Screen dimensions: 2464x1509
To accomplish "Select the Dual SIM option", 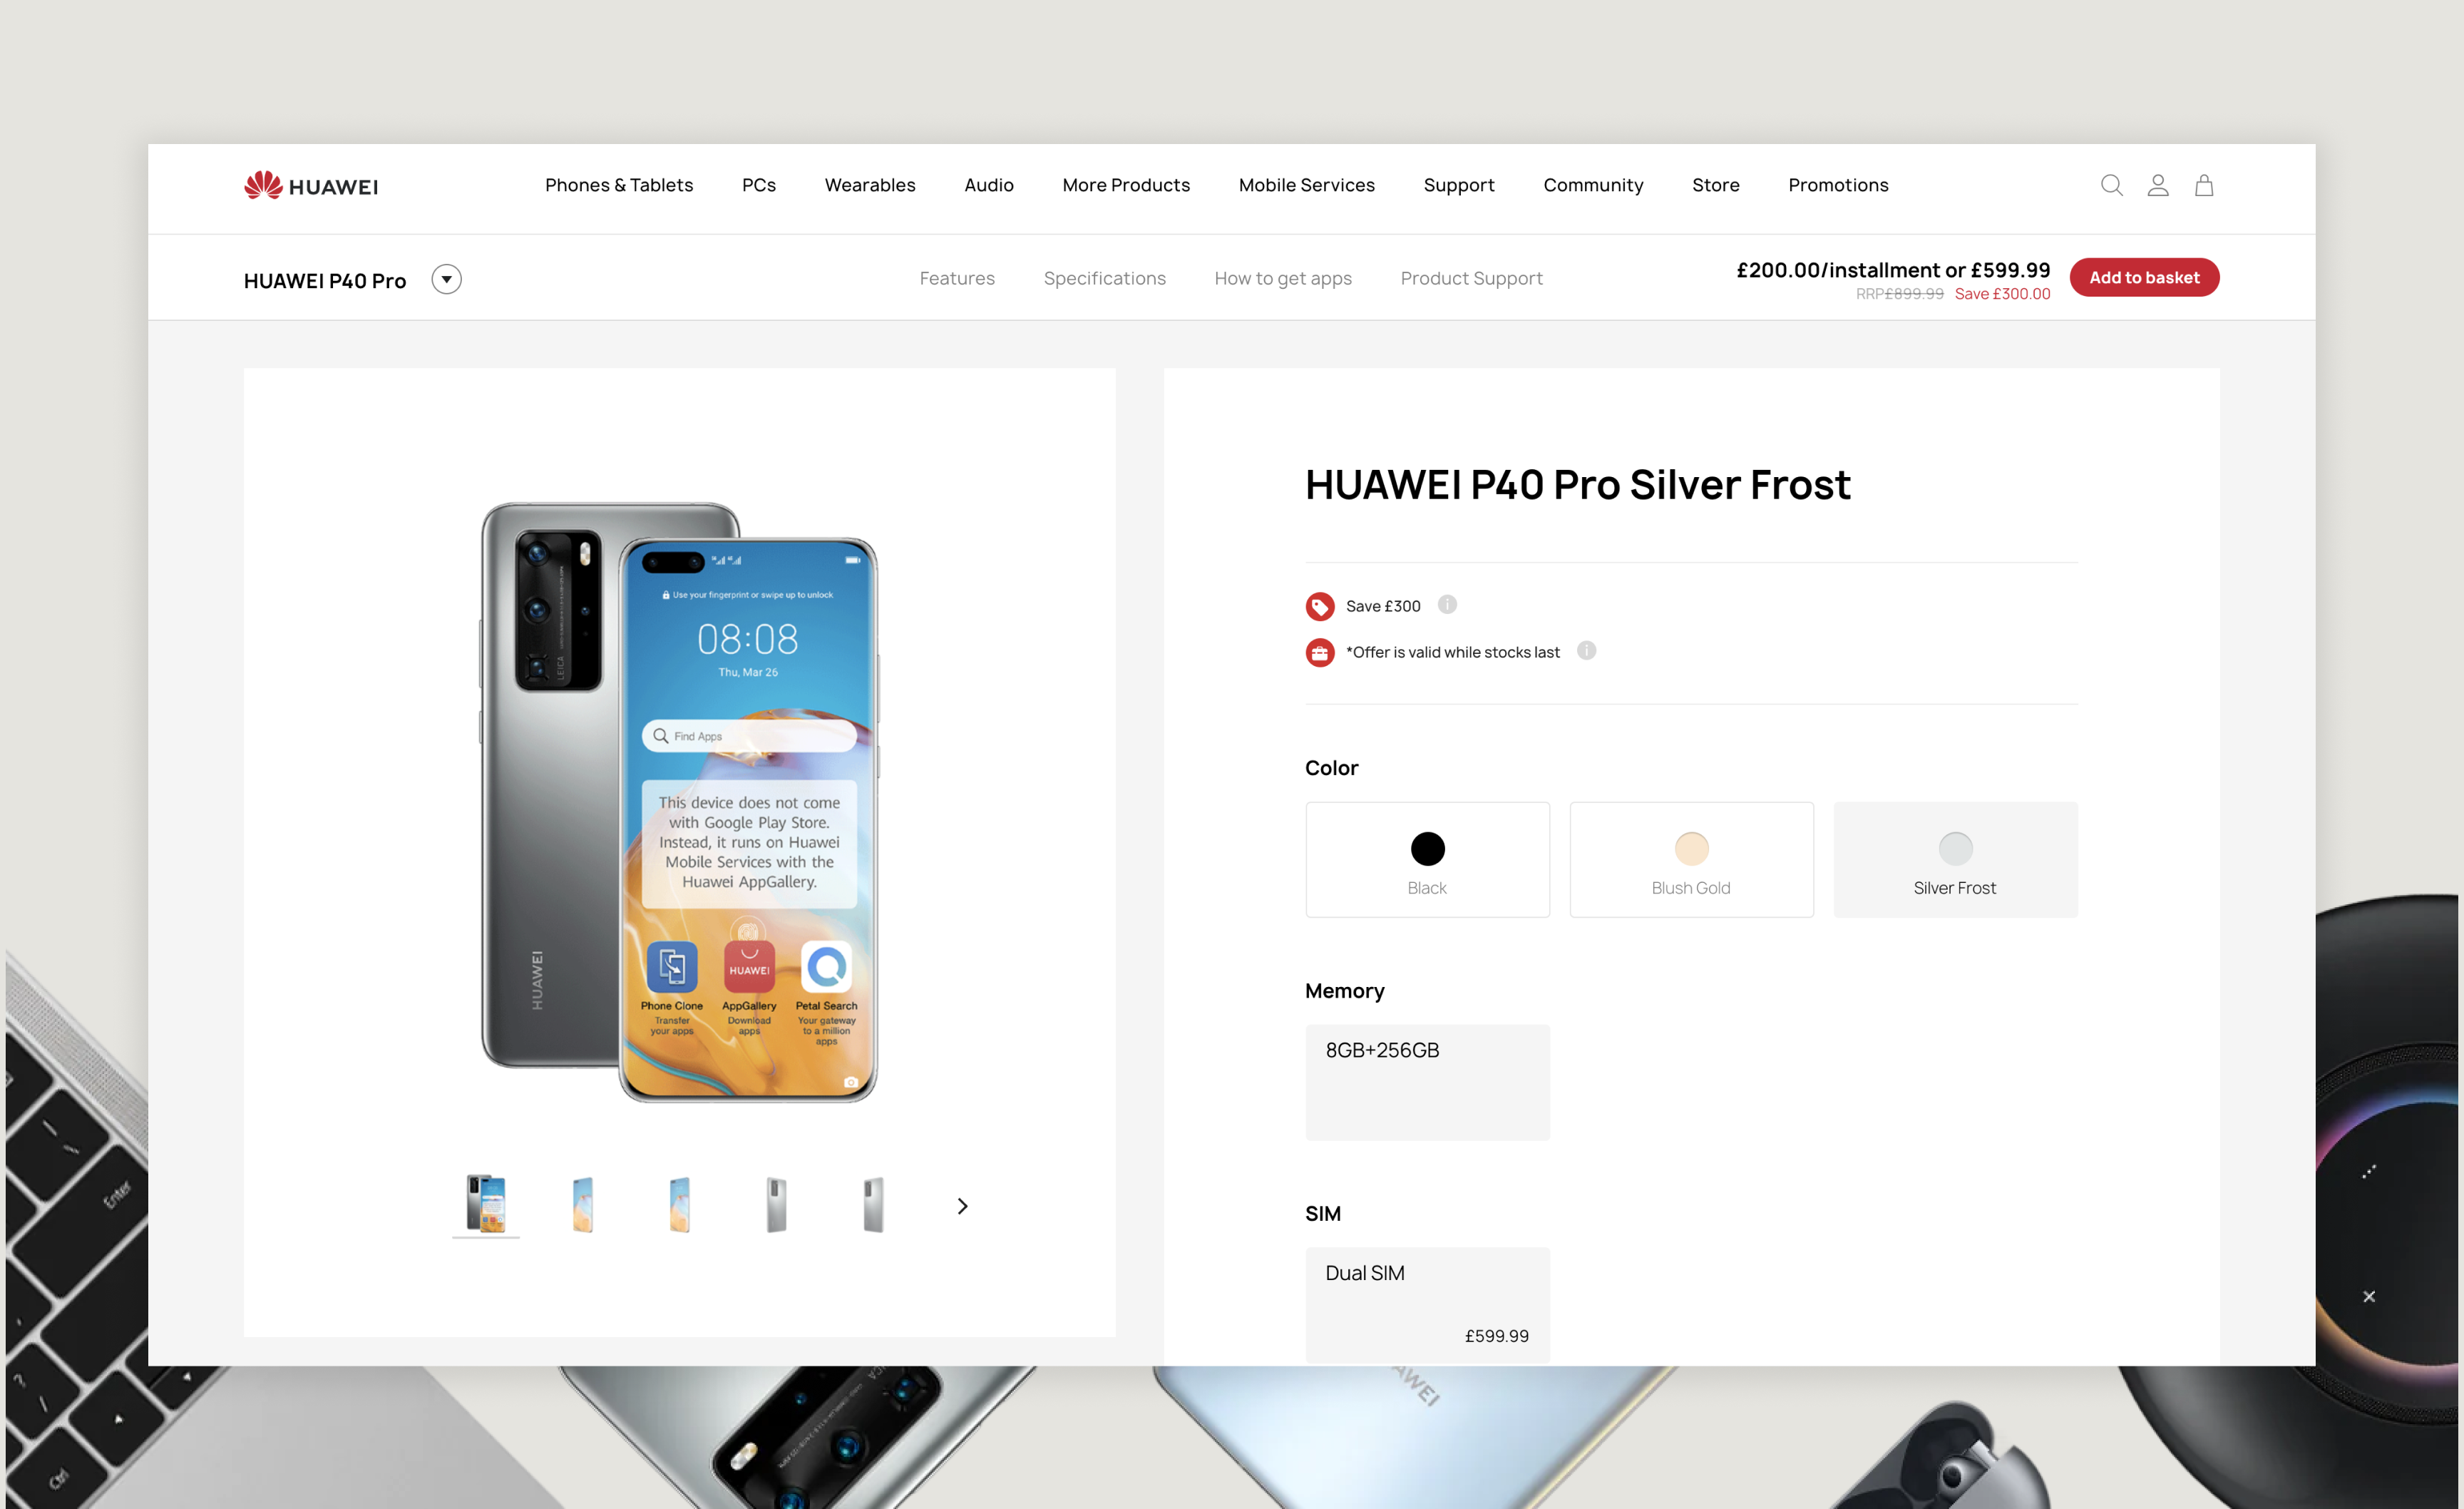I will coord(1427,1304).
